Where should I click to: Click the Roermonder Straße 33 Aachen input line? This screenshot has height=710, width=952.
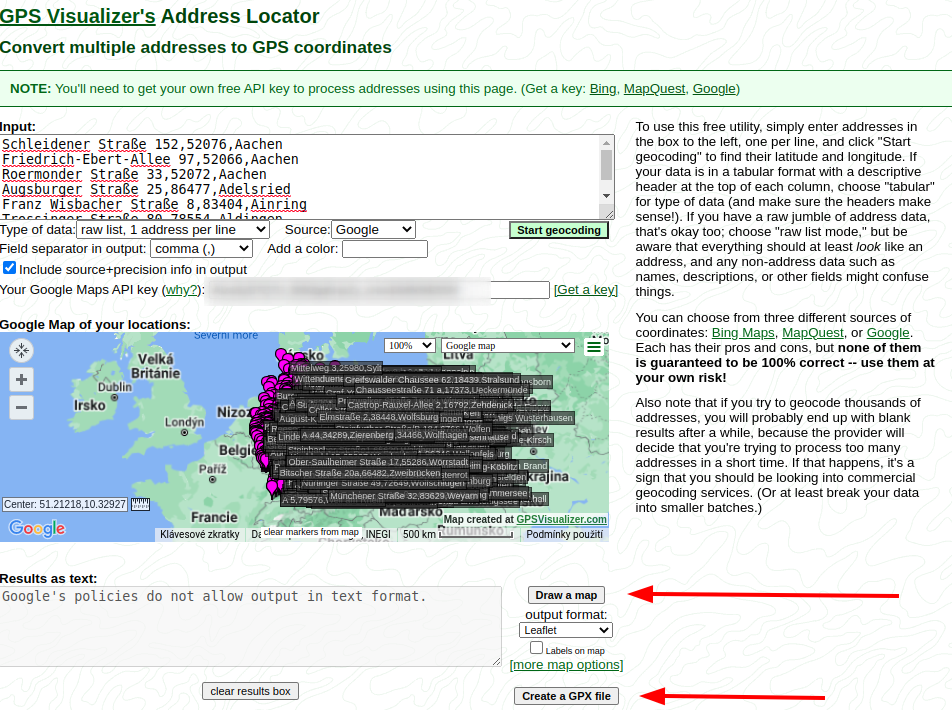pyautogui.click(x=134, y=174)
